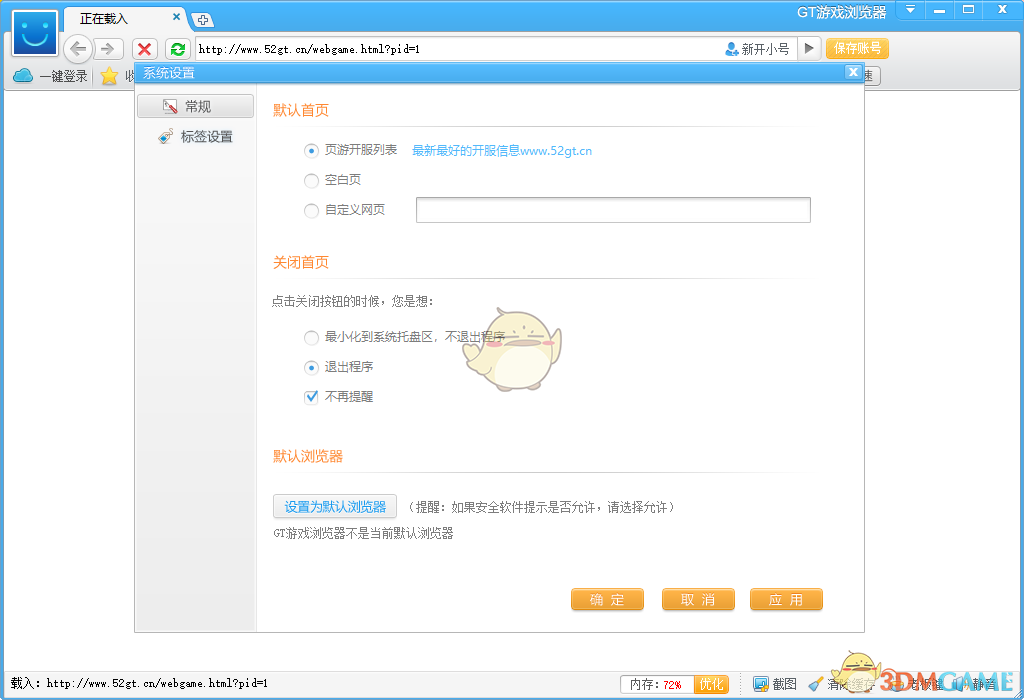Open the browser menu dropdown in titlebar
Viewport: 1024px width, 700px height.
click(x=909, y=10)
